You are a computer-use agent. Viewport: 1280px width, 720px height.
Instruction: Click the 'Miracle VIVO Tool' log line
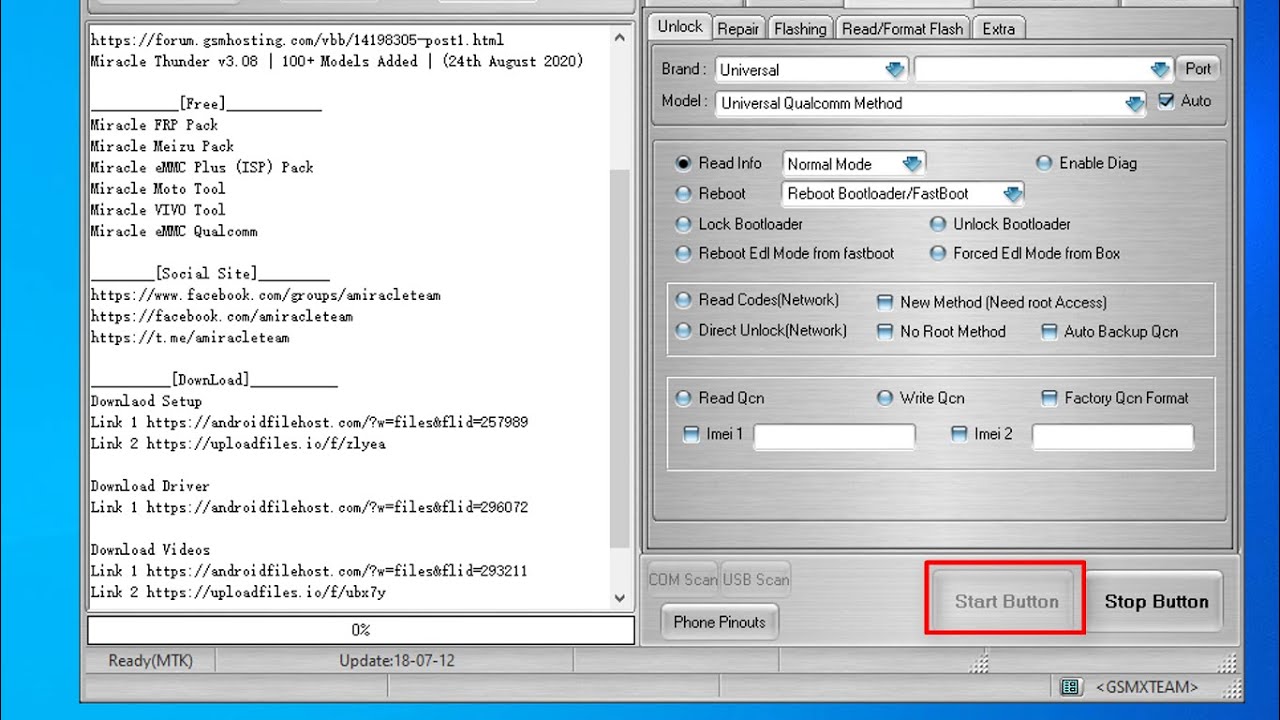(x=158, y=210)
